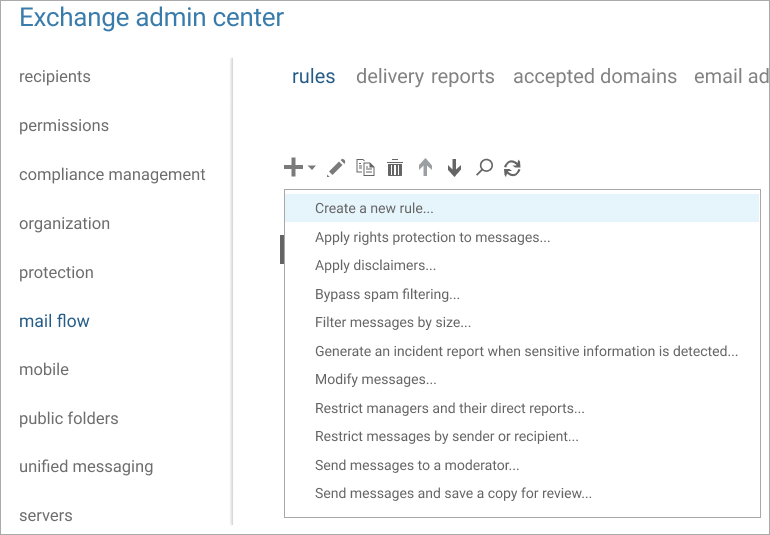Image resolution: width=770 pixels, height=535 pixels.
Task: Select 'Create a new rule...' menu entry
Action: coord(522,208)
